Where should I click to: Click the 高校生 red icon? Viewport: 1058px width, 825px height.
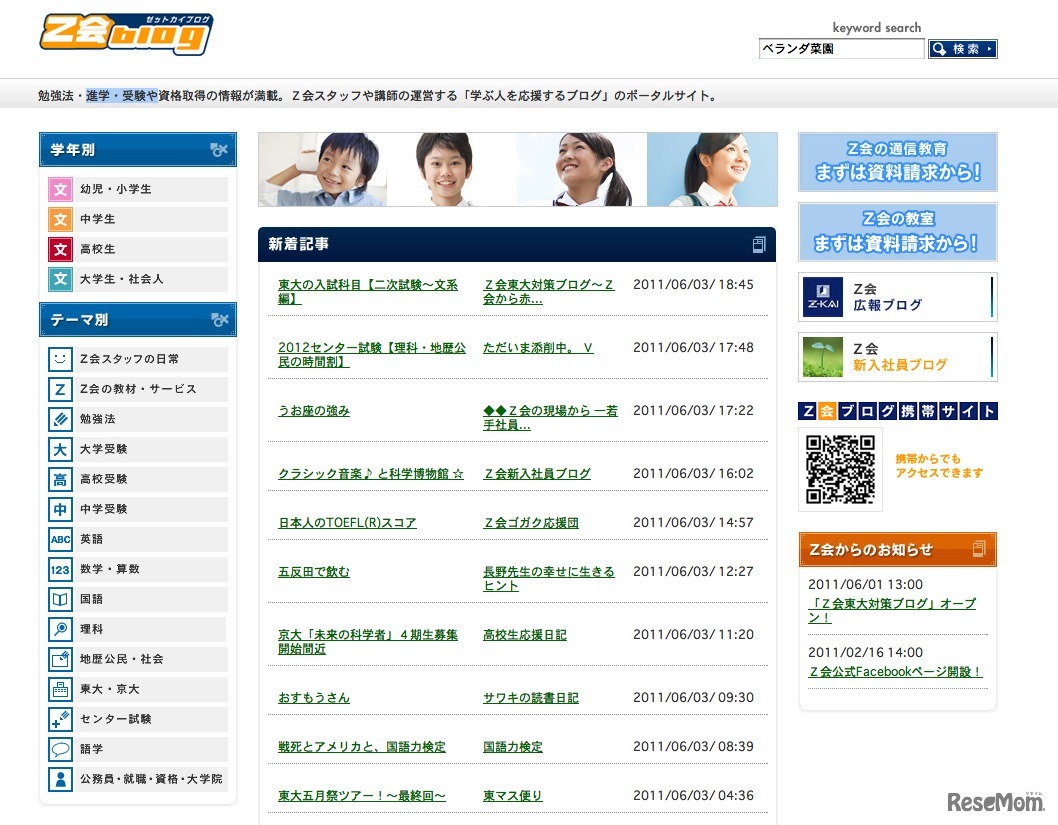click(60, 250)
